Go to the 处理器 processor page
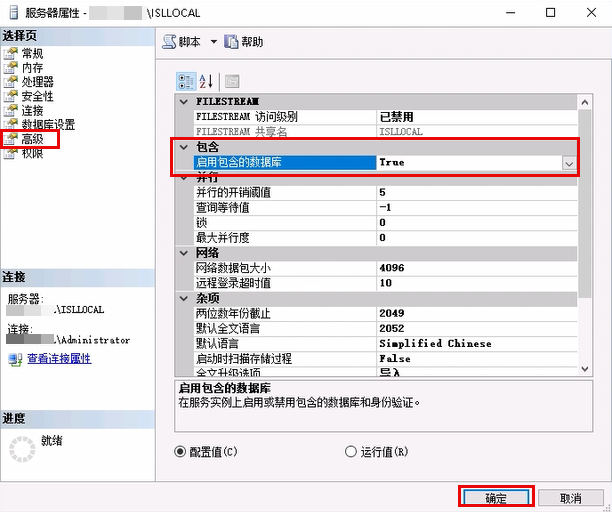This screenshot has height=513, width=612. point(37,81)
